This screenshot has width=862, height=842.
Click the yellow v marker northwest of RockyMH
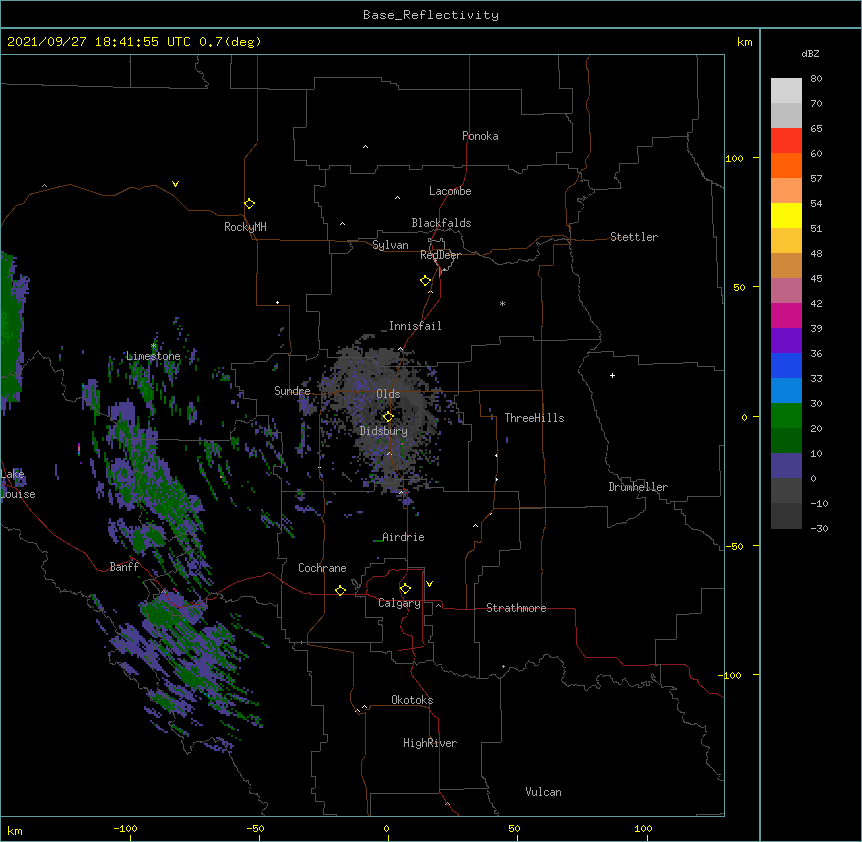point(175,184)
